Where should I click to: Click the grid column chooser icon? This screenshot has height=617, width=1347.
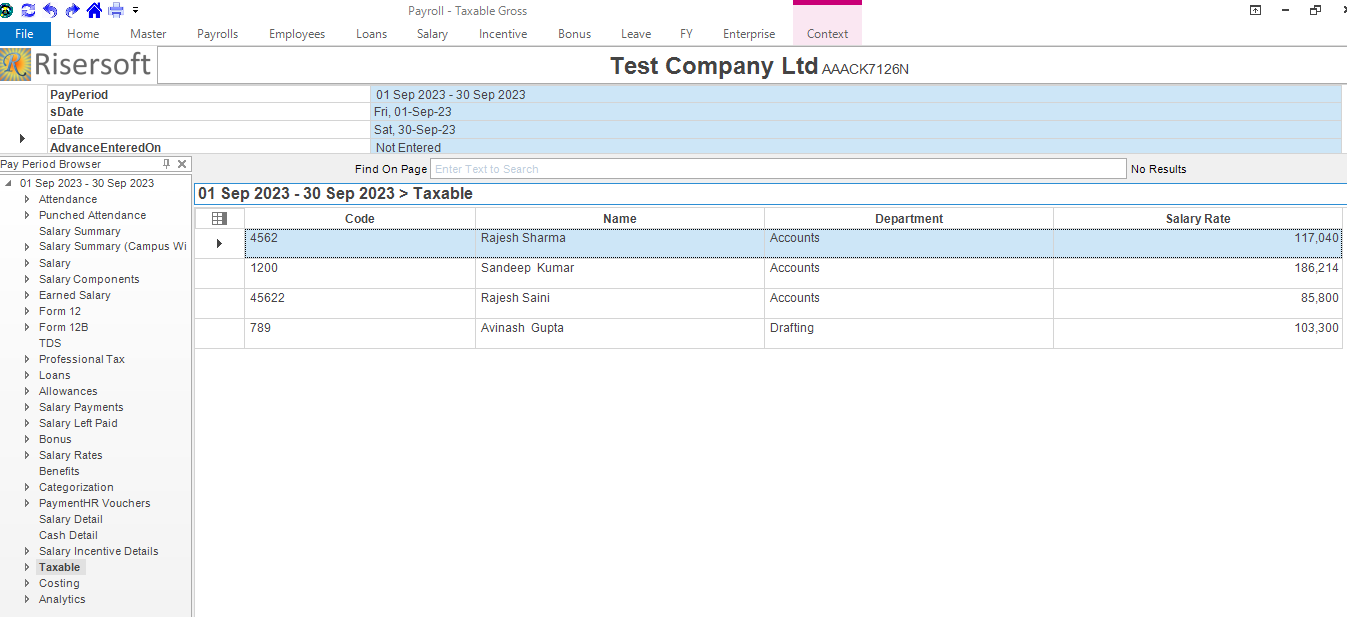click(x=219, y=218)
